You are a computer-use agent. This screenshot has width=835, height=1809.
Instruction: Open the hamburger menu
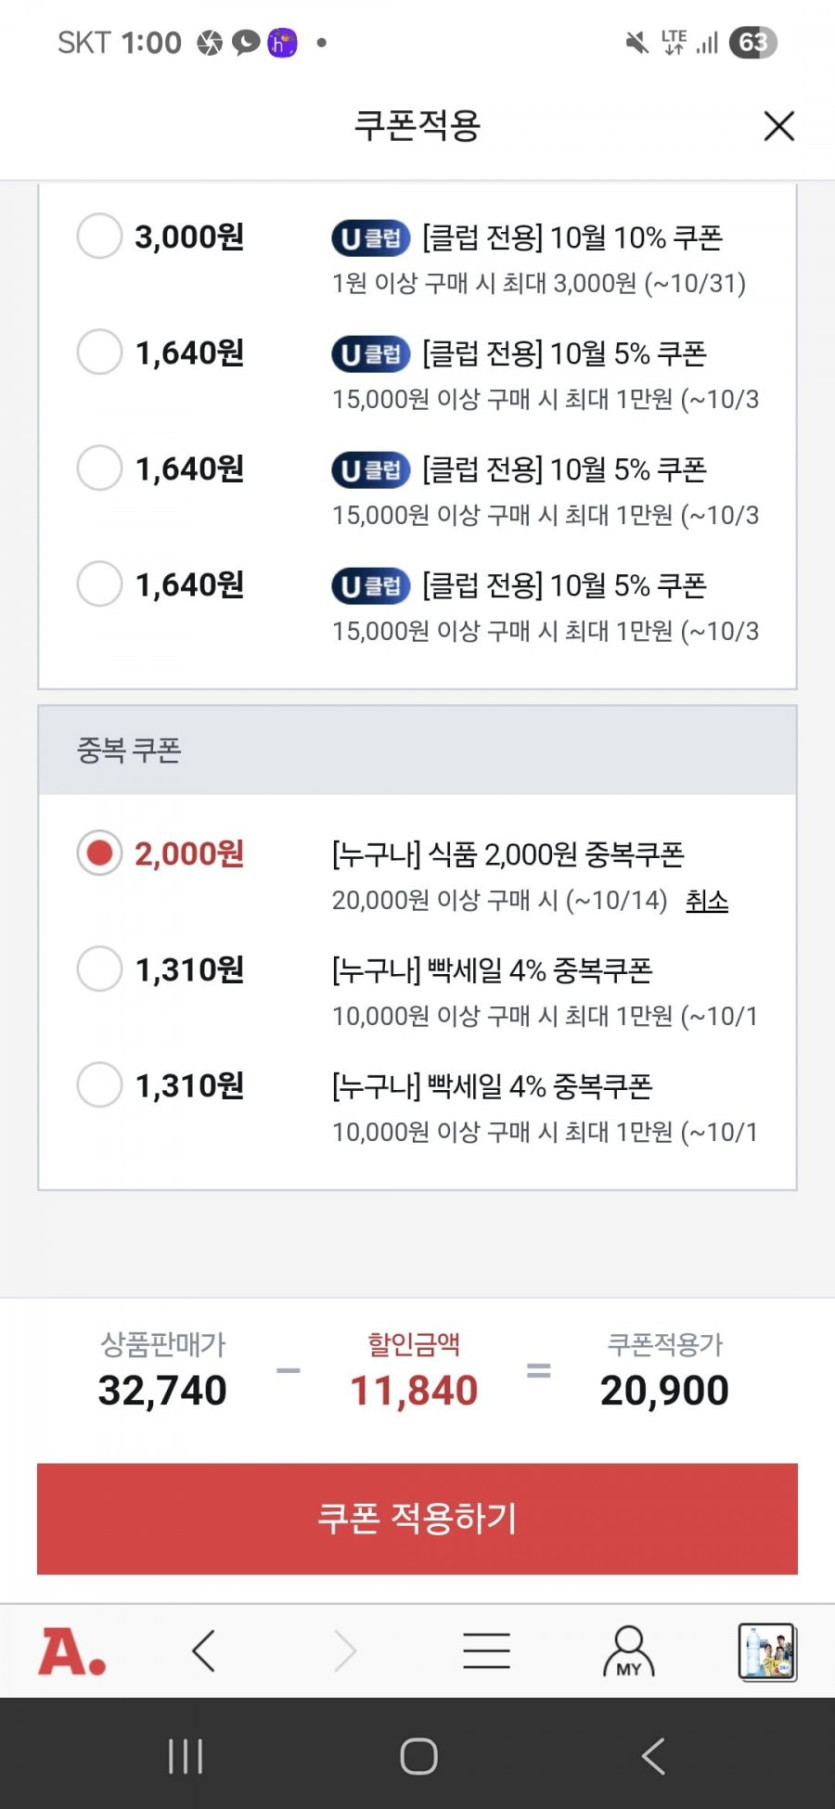(487, 1651)
